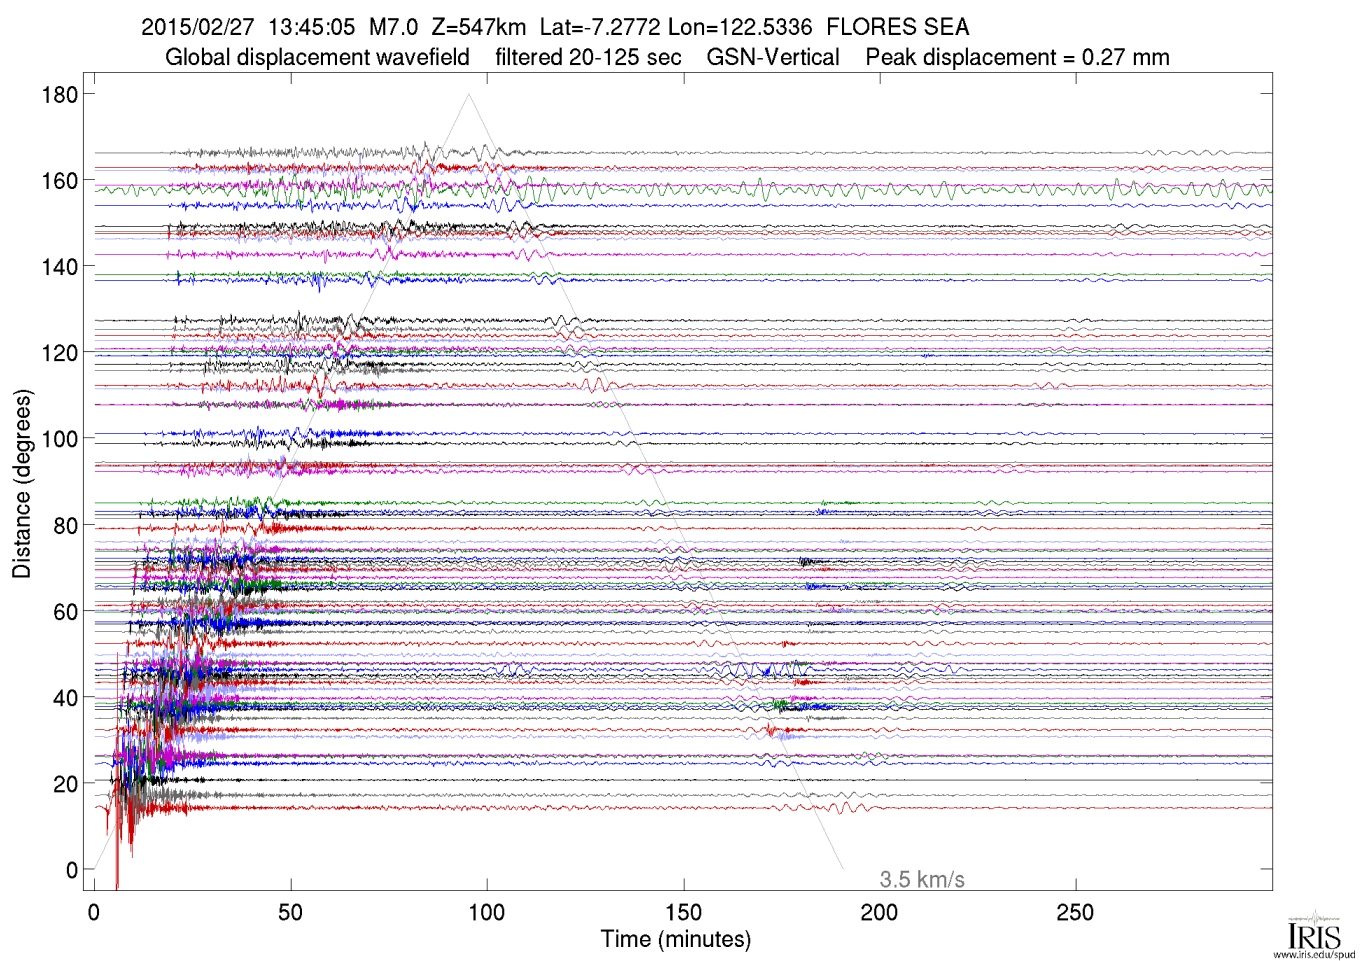Click the Z=547km depth value
This screenshot has width=1362, height=961.
(x=478, y=27)
